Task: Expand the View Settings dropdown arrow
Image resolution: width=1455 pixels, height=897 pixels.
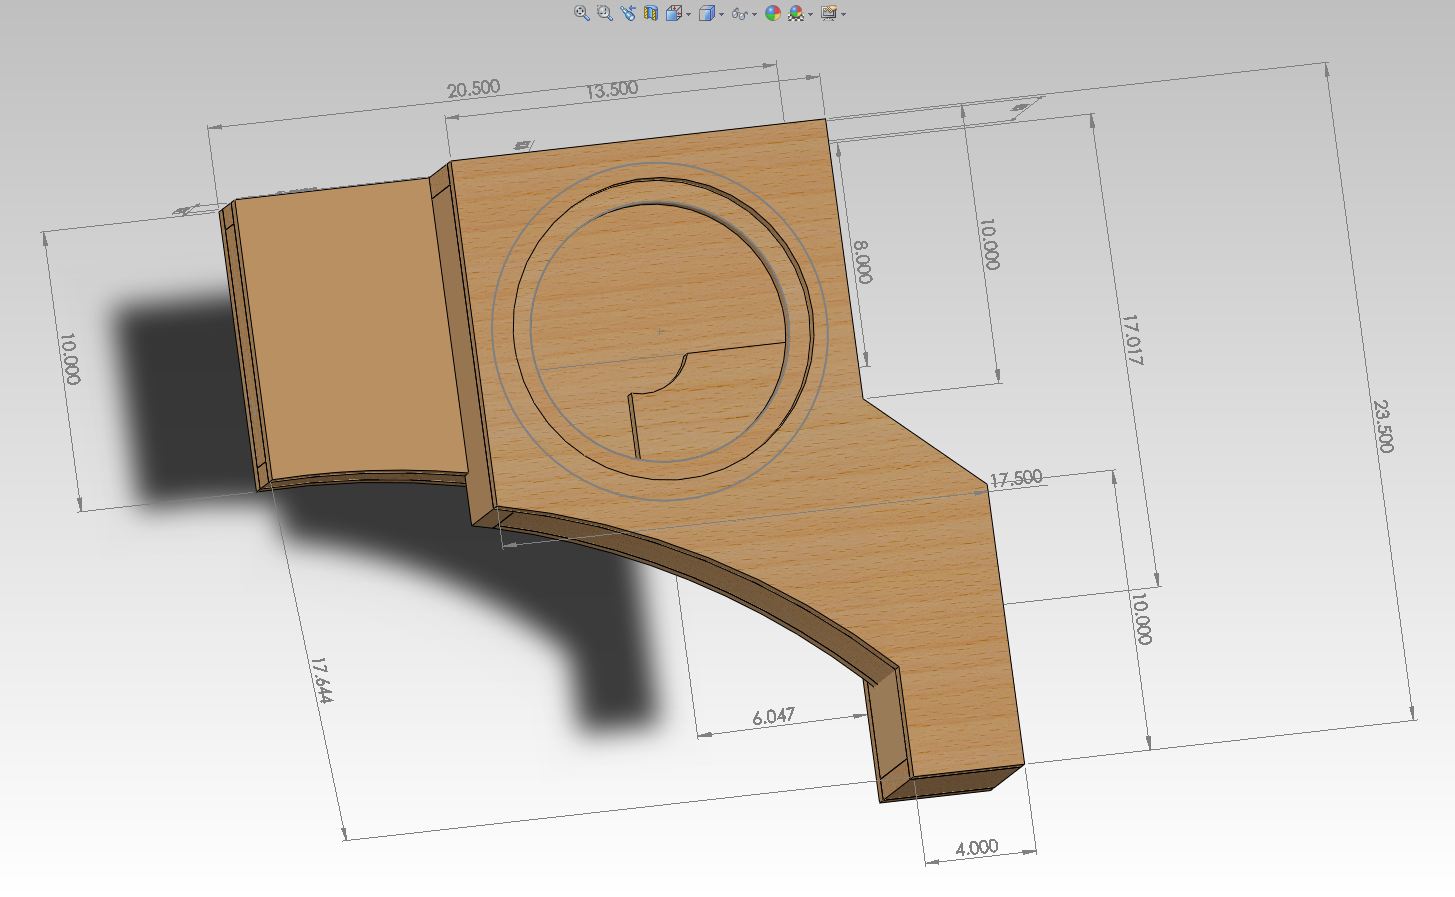Action: (x=844, y=14)
